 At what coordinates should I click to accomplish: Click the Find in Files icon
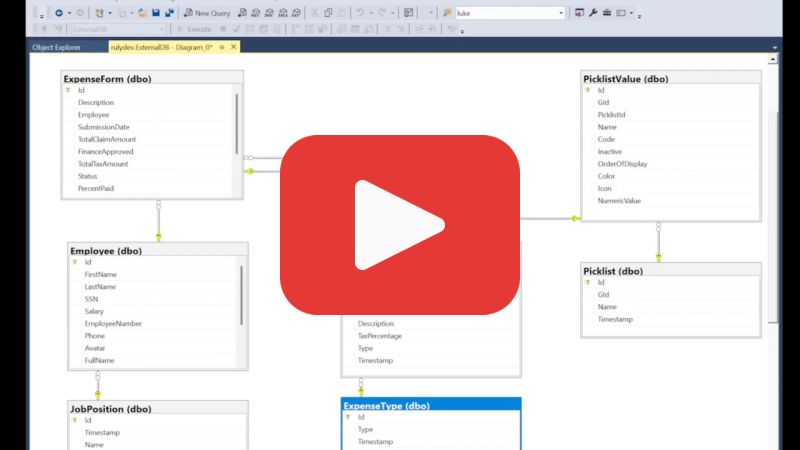447,13
